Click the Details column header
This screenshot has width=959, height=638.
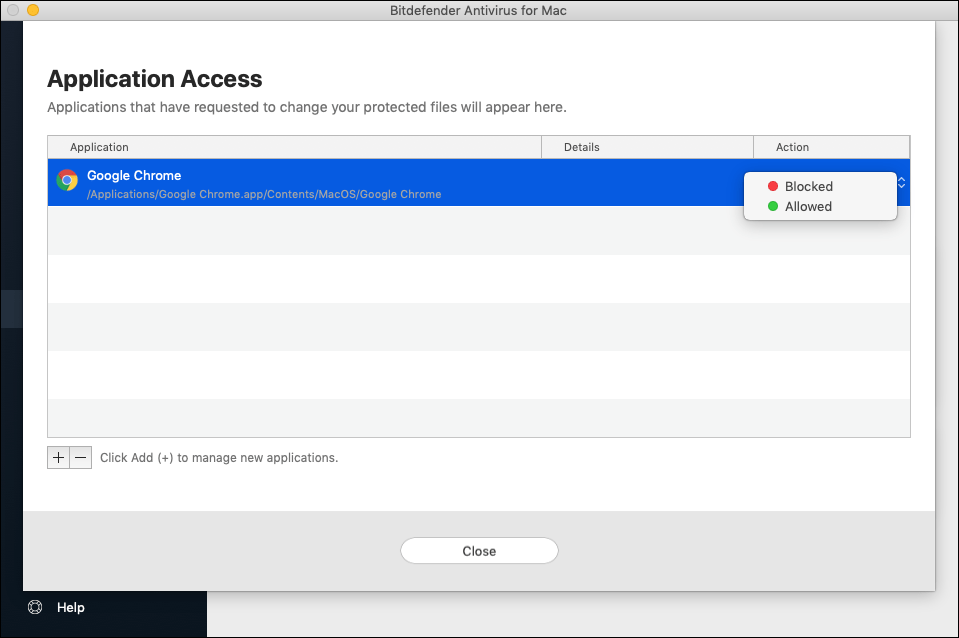pyautogui.click(x=582, y=147)
